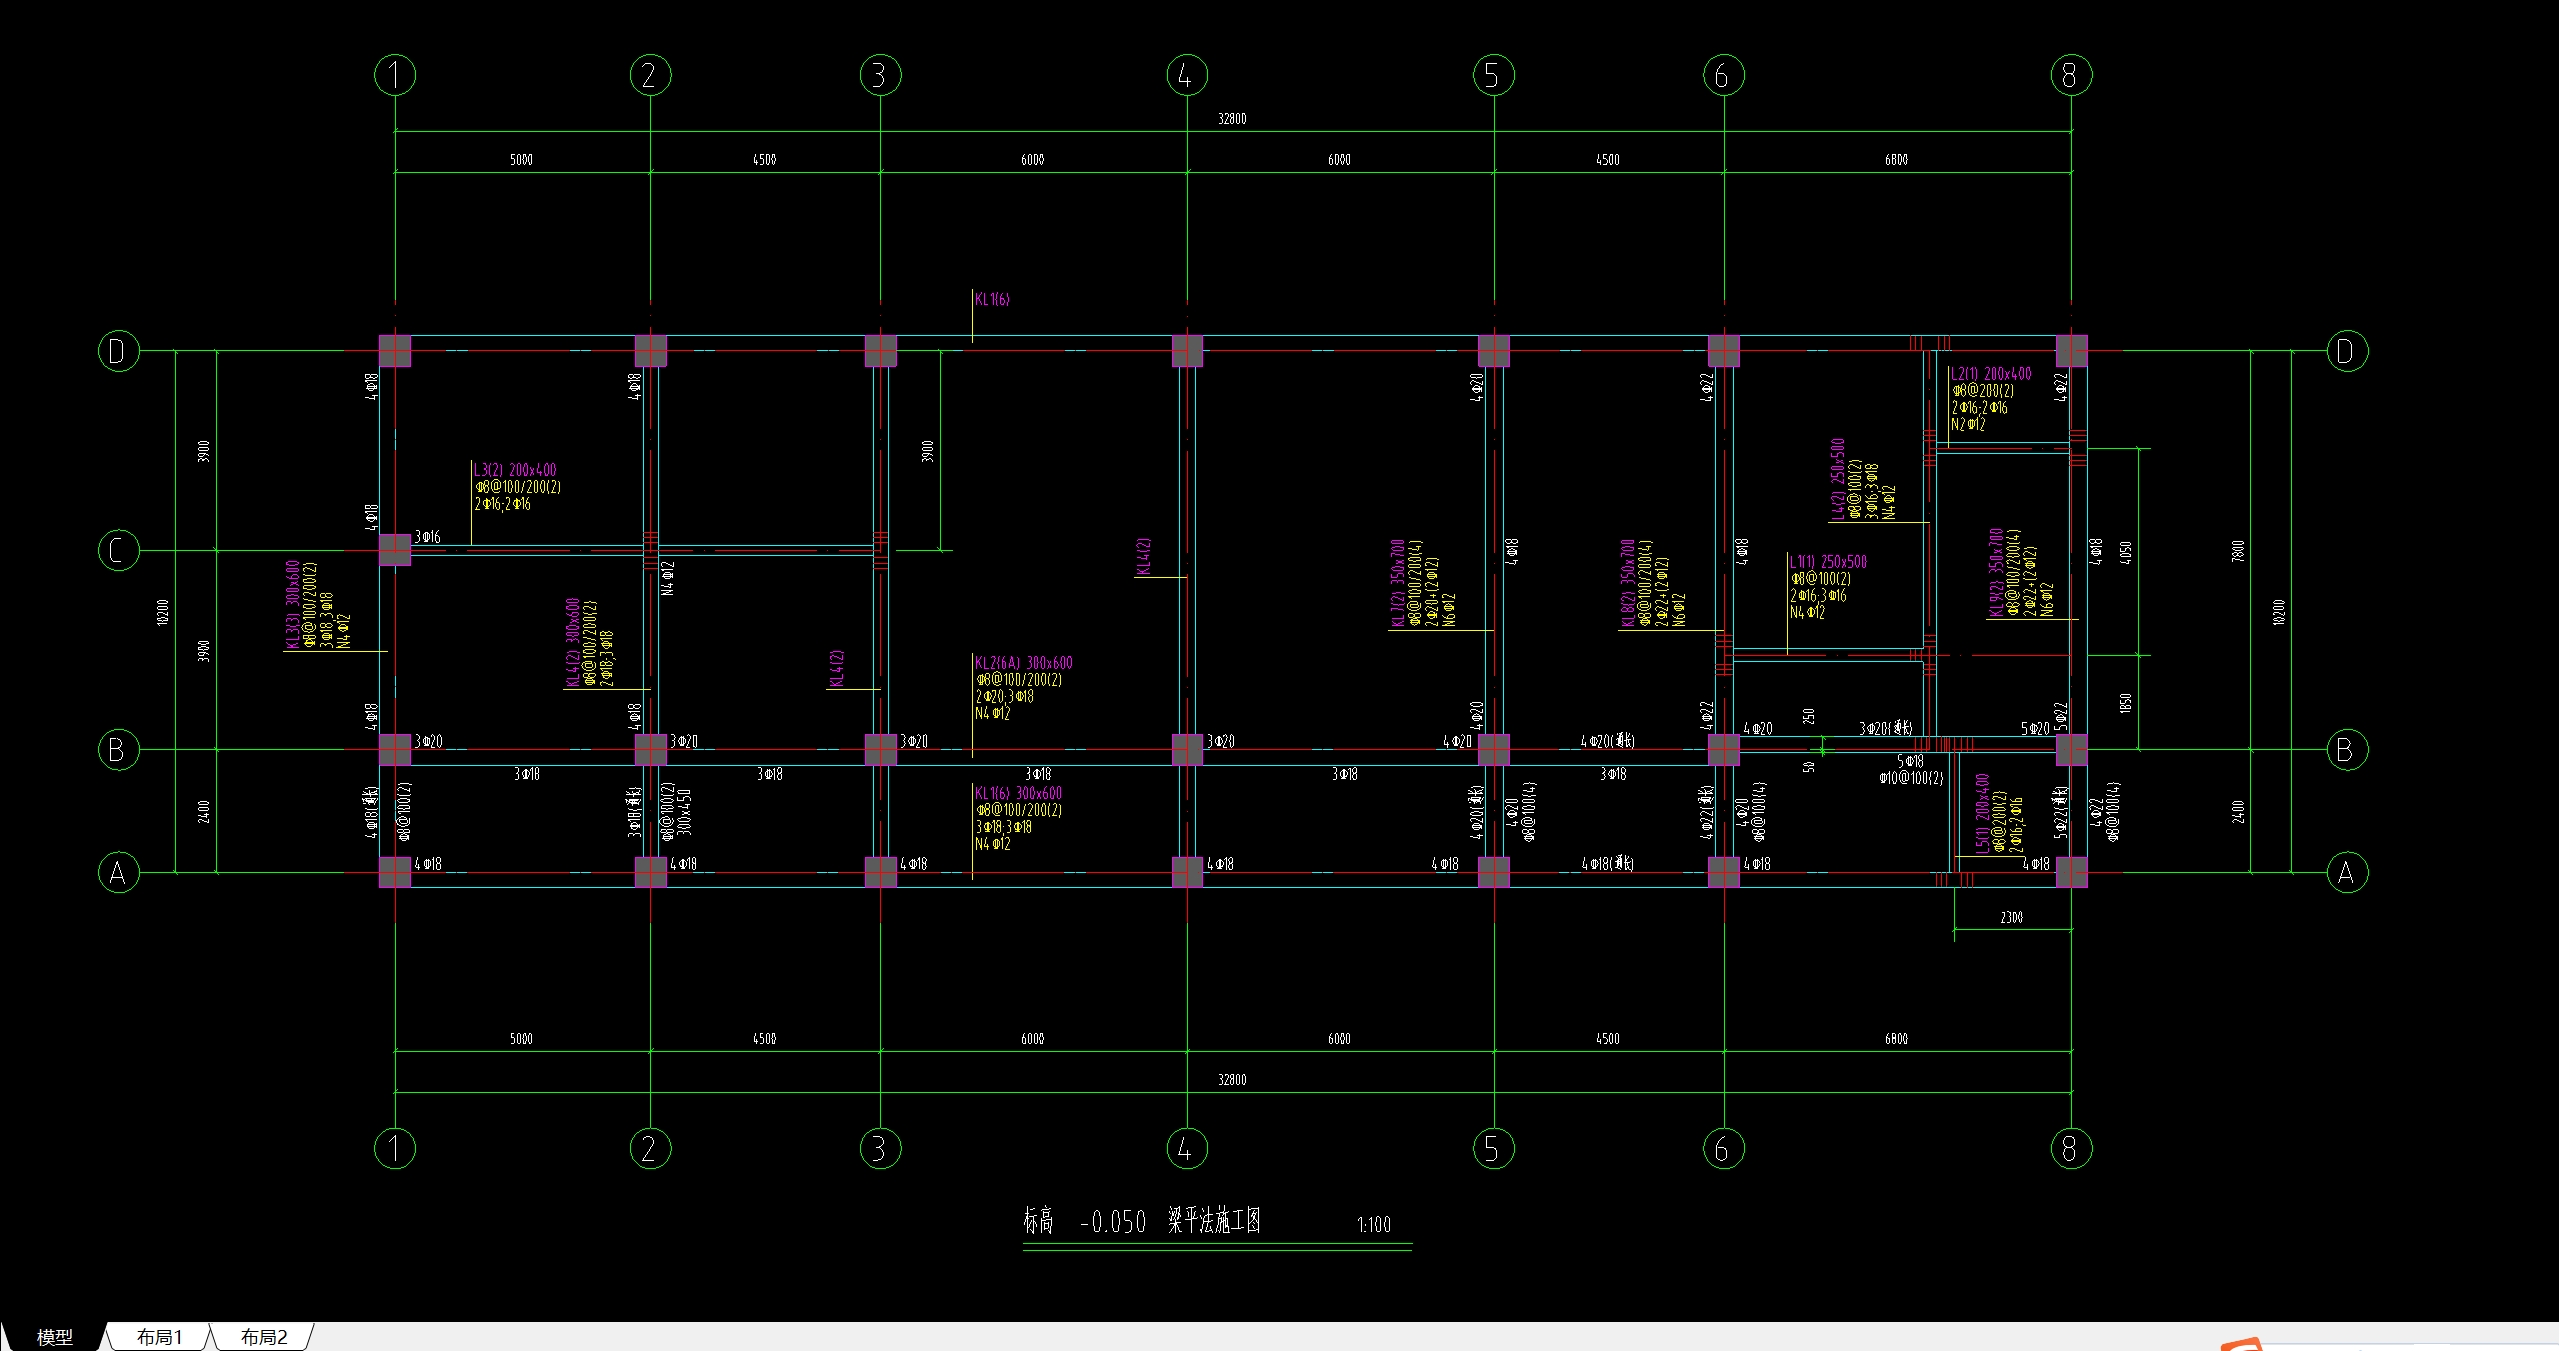Select the KL8(2) 350x700 beam label
The height and width of the screenshot is (1351, 2559).
click(x=1627, y=584)
